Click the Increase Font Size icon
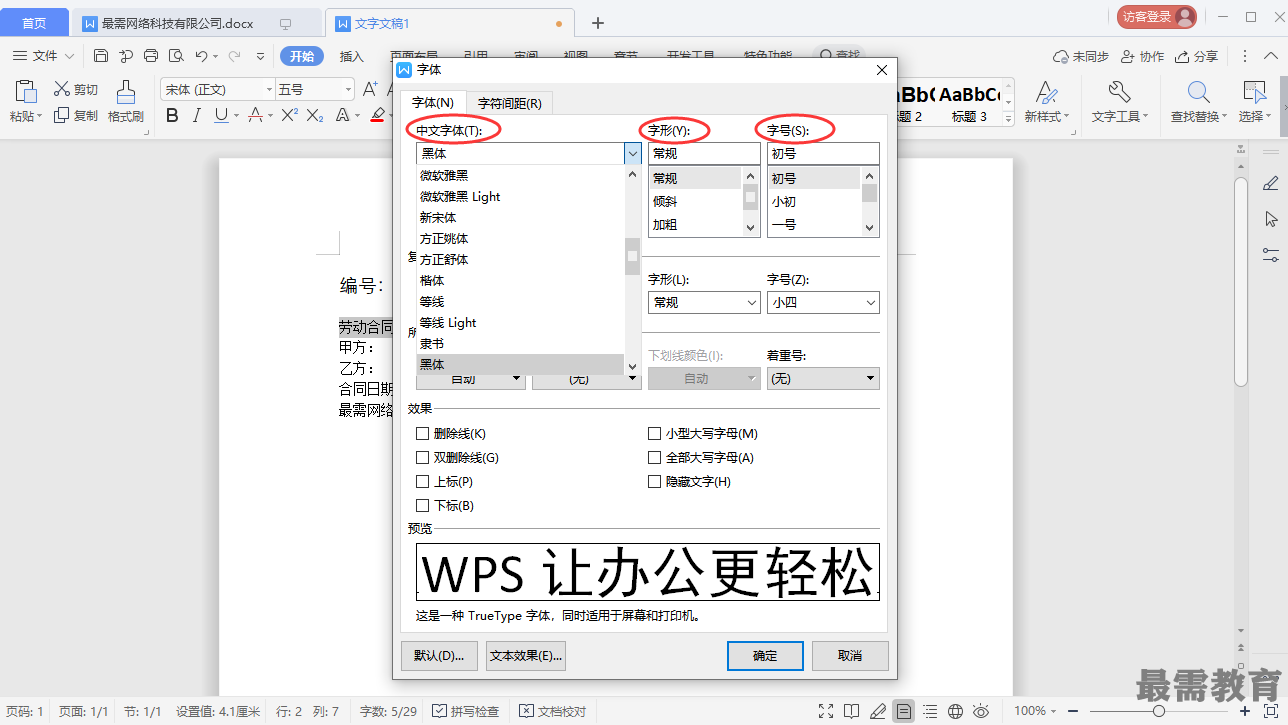This screenshot has height=725, width=1288. 370,89
